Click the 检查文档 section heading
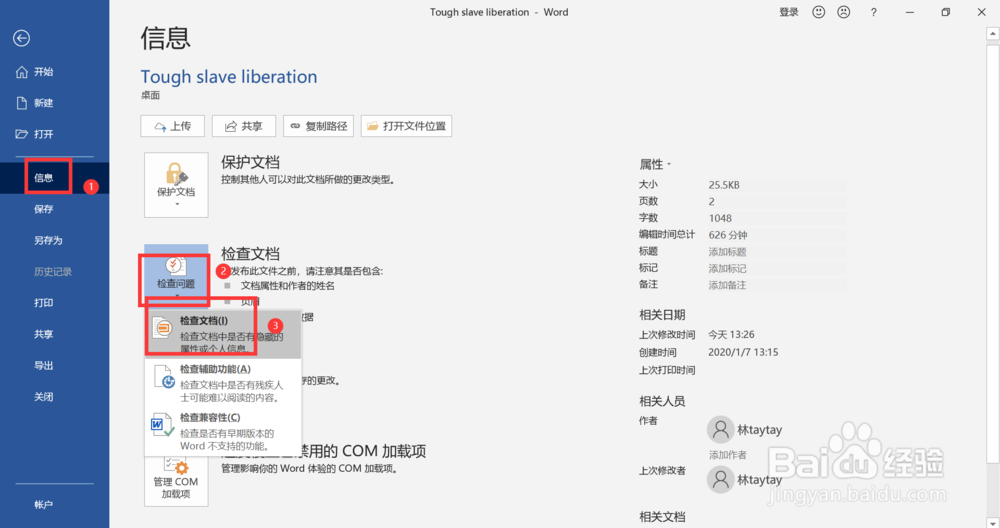The width and height of the screenshot is (1000, 528). (x=250, y=254)
